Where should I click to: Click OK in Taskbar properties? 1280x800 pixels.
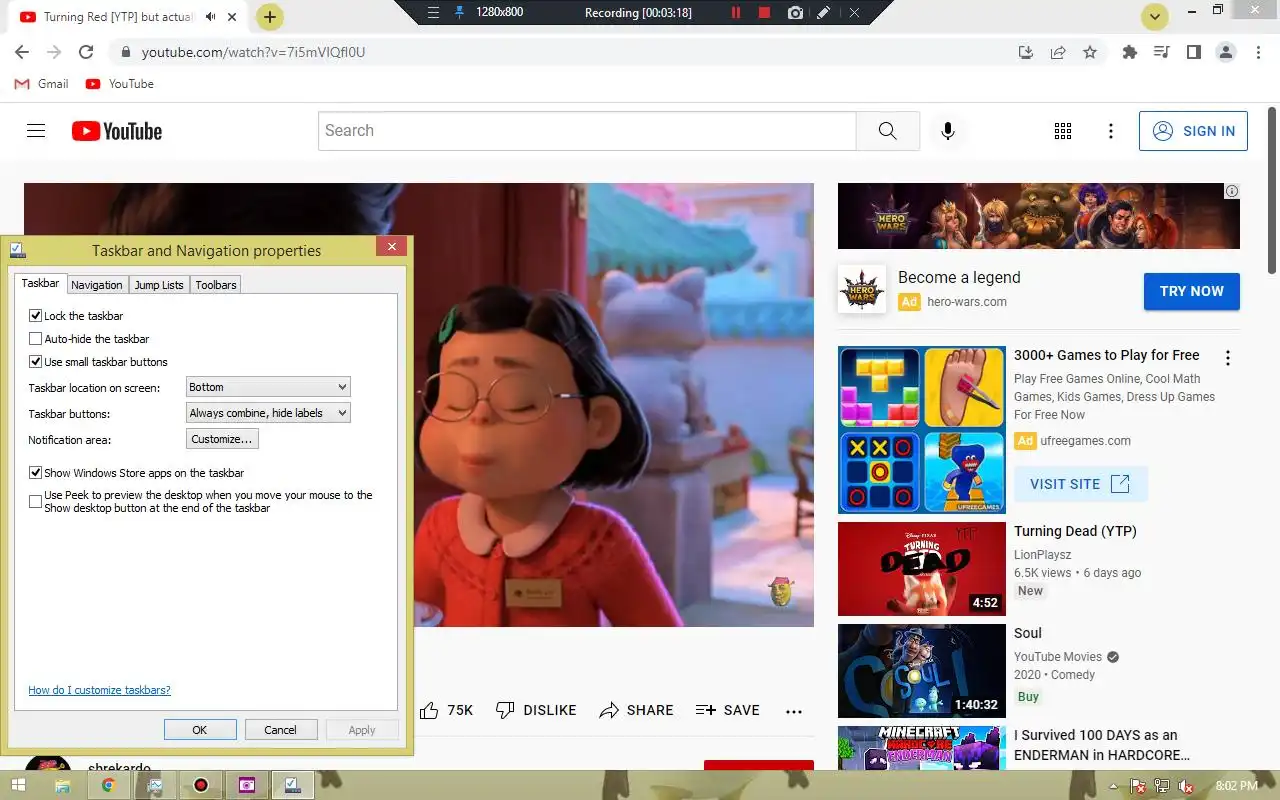pos(200,730)
